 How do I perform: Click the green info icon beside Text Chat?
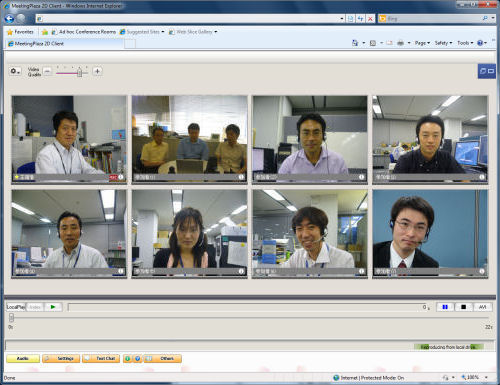[127, 359]
